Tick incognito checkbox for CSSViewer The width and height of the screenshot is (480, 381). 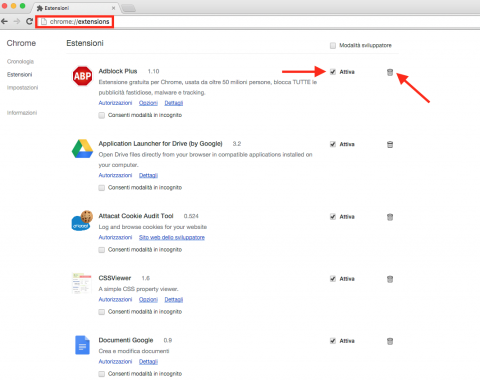102,312
